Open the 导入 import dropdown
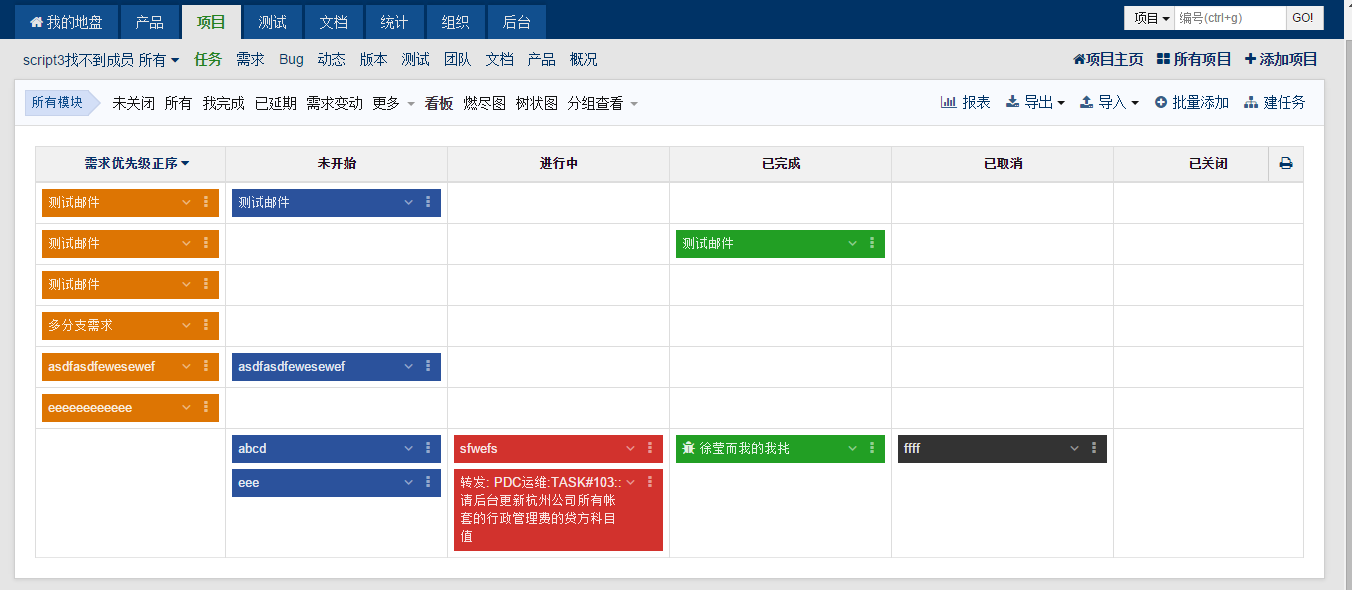The width and height of the screenshot is (1352, 590). pos(1109,102)
